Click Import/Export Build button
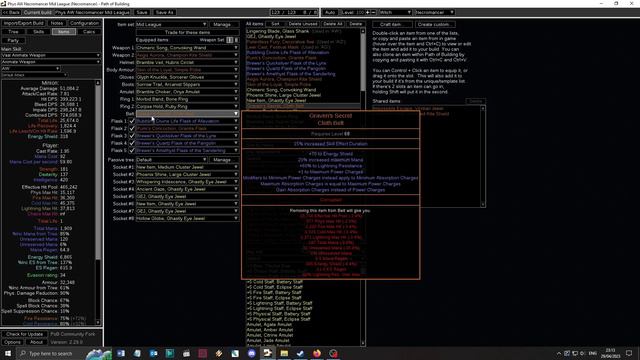Viewport: 640px width, 360px height. pyautogui.click(x=23, y=23)
